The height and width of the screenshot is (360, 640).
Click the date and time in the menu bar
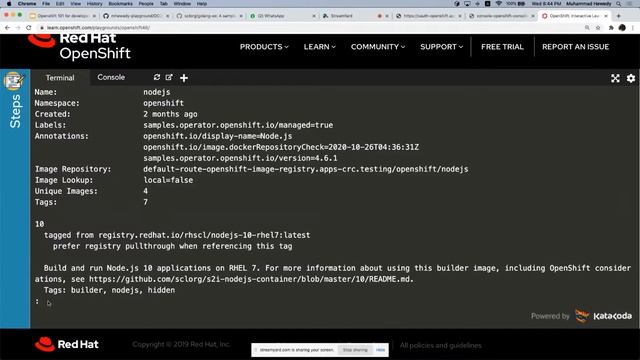(x=546, y=4)
